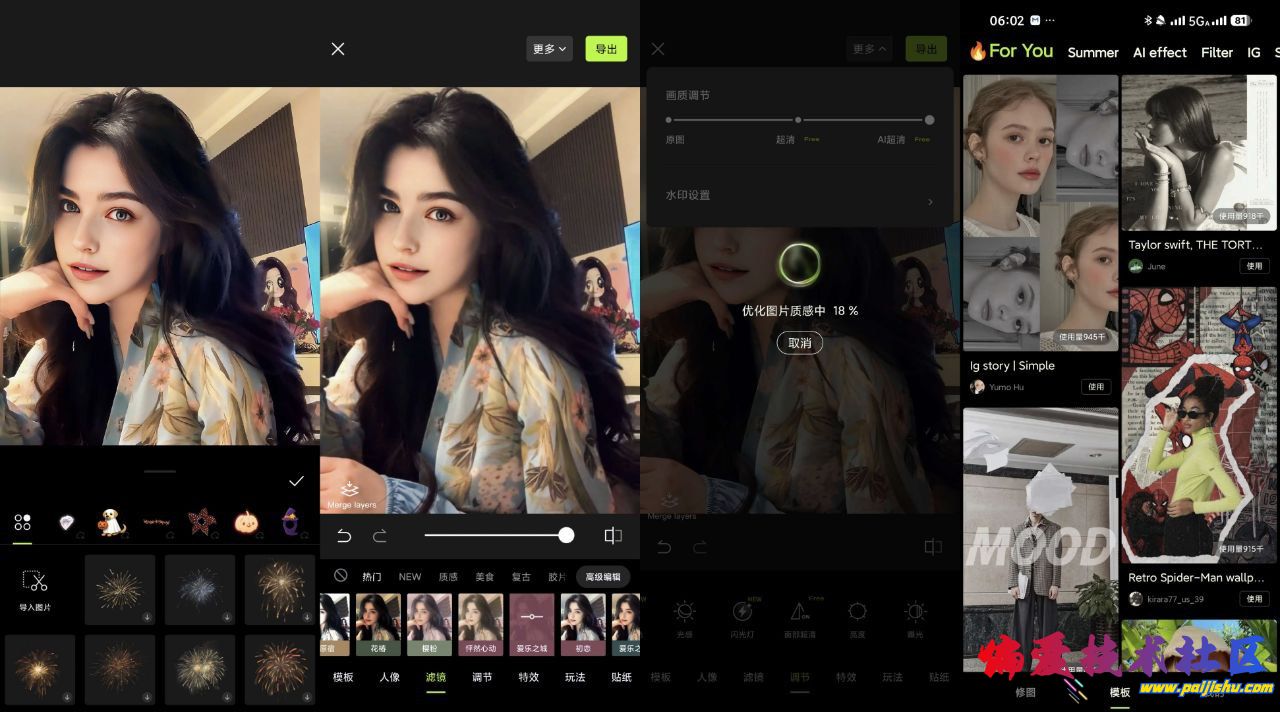Open the 调节 tab in the filter editor
The height and width of the screenshot is (712, 1280).
[x=482, y=677]
